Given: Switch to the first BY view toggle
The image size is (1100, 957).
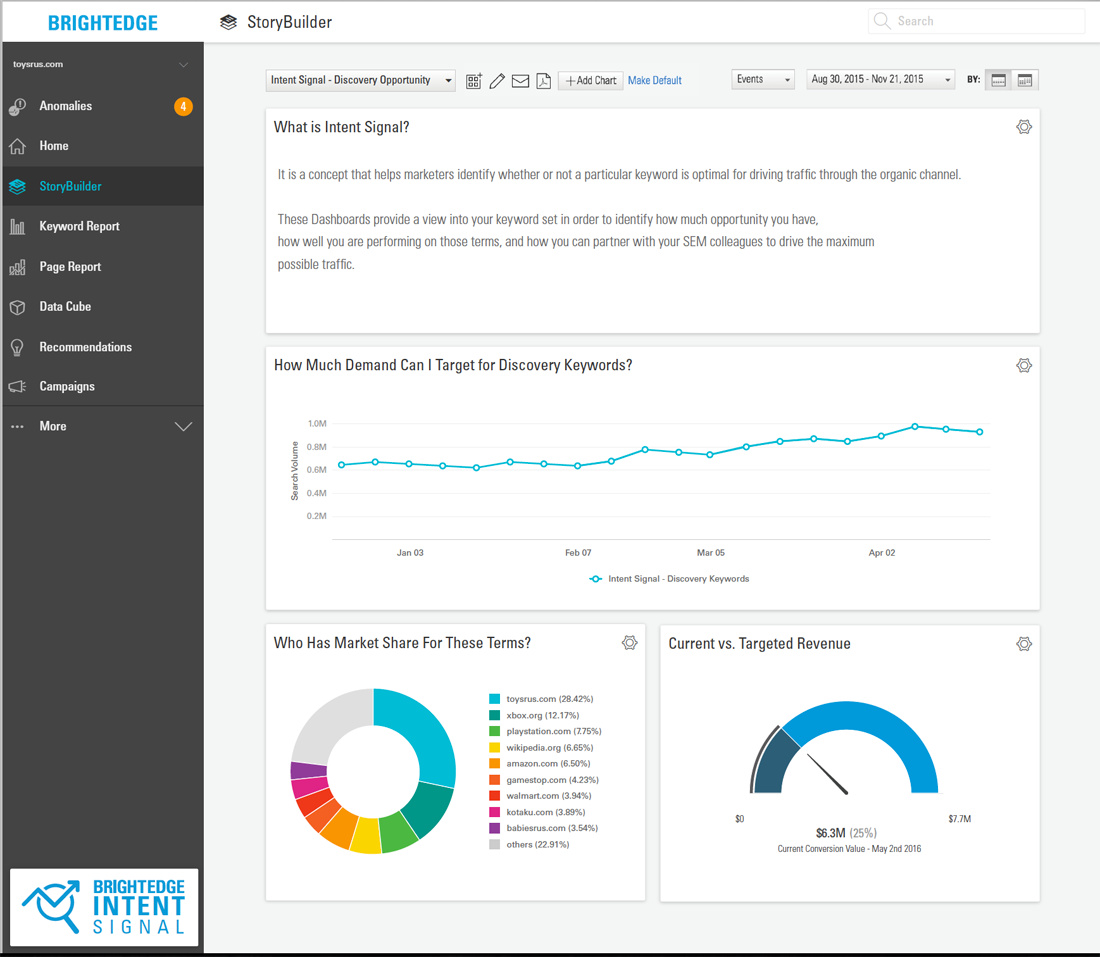Looking at the screenshot, I should (x=998, y=80).
